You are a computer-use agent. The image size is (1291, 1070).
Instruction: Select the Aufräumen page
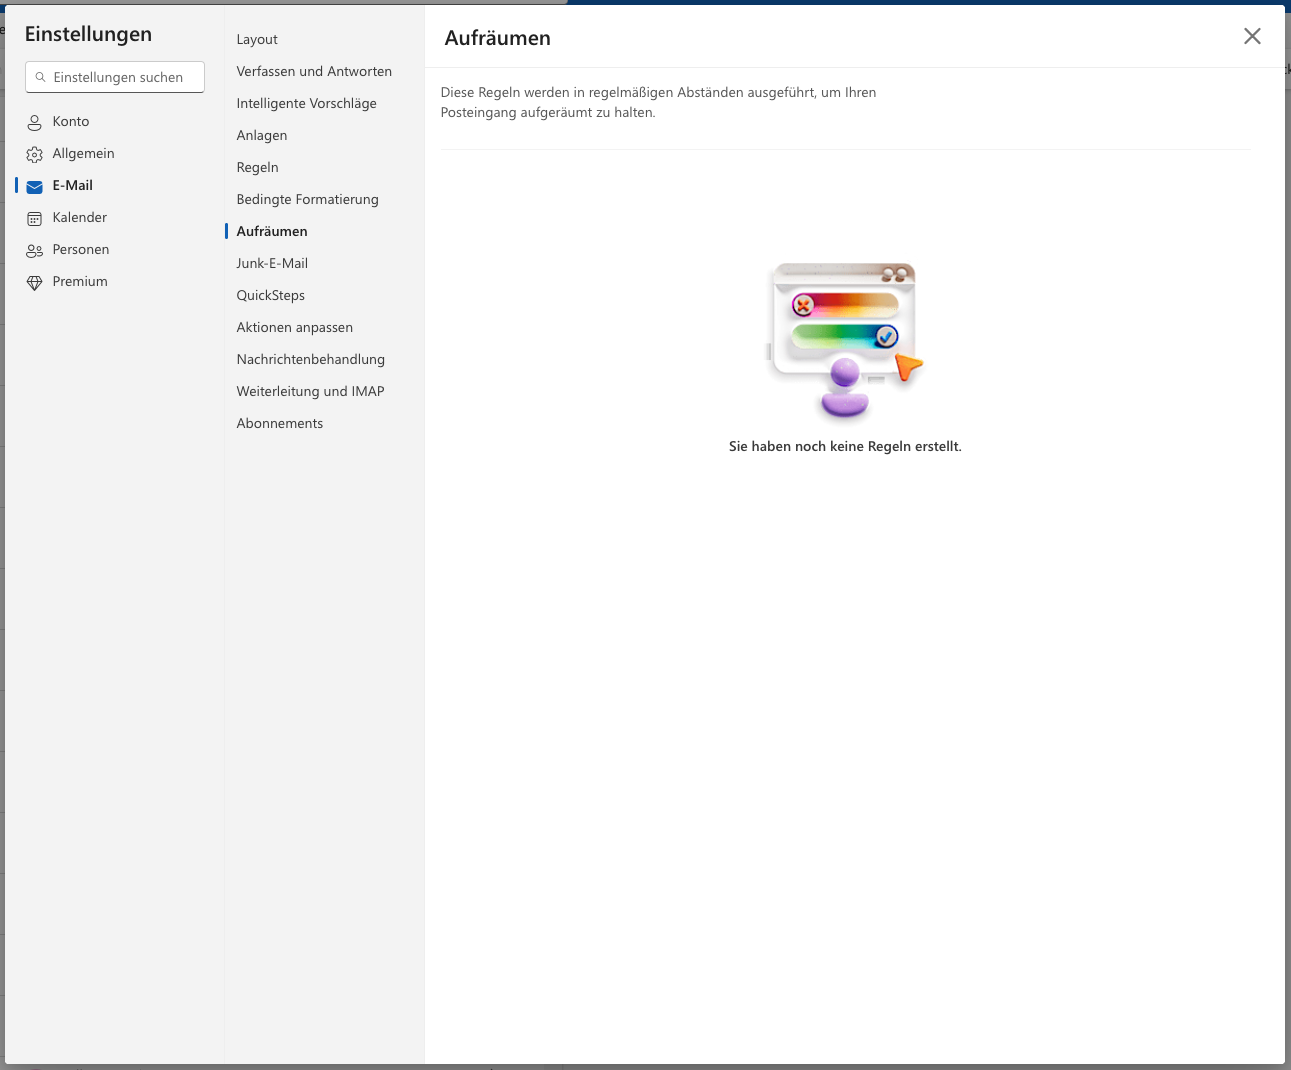point(272,231)
